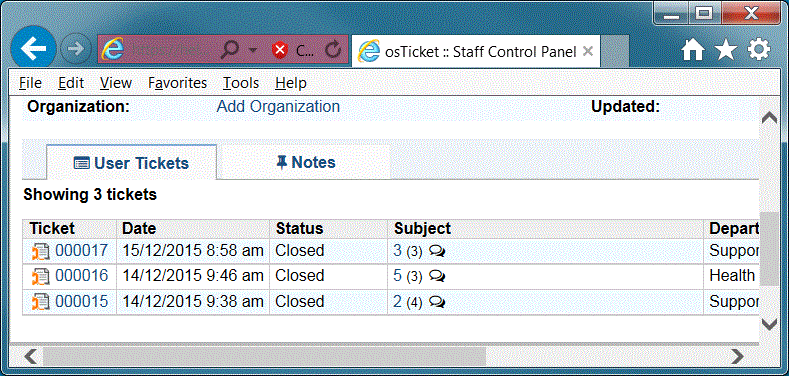Open subject link '3' of ticket 000017

click(398, 251)
